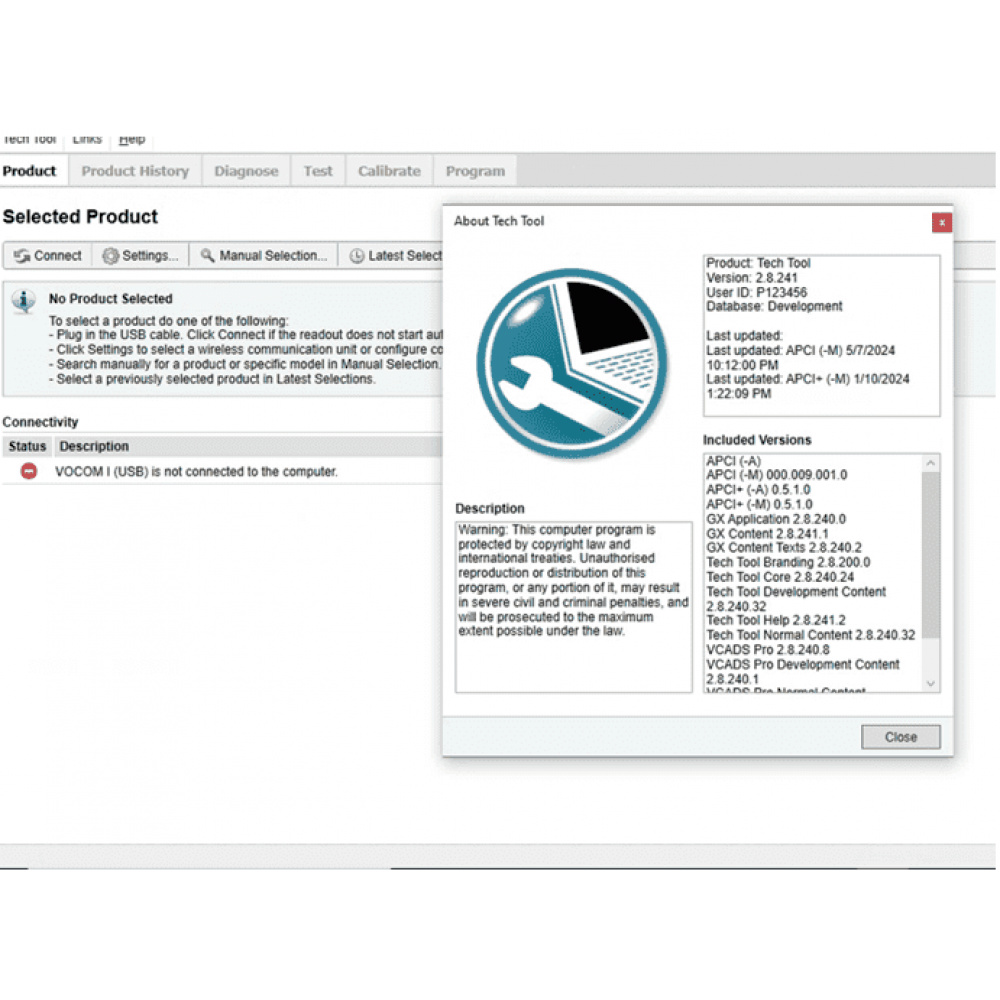Screen dimensions: 1000x1000
Task: Click the Settings gear icon
Action: click(110, 256)
